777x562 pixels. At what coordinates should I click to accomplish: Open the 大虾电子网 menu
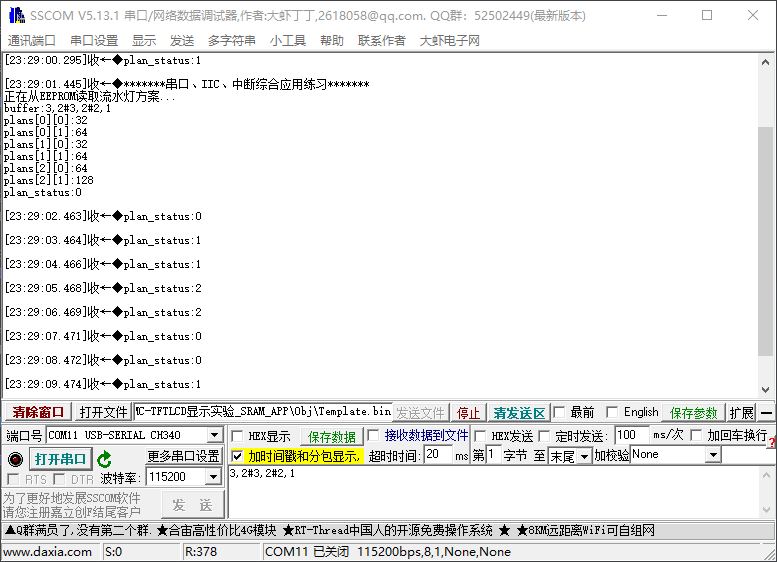click(449, 41)
